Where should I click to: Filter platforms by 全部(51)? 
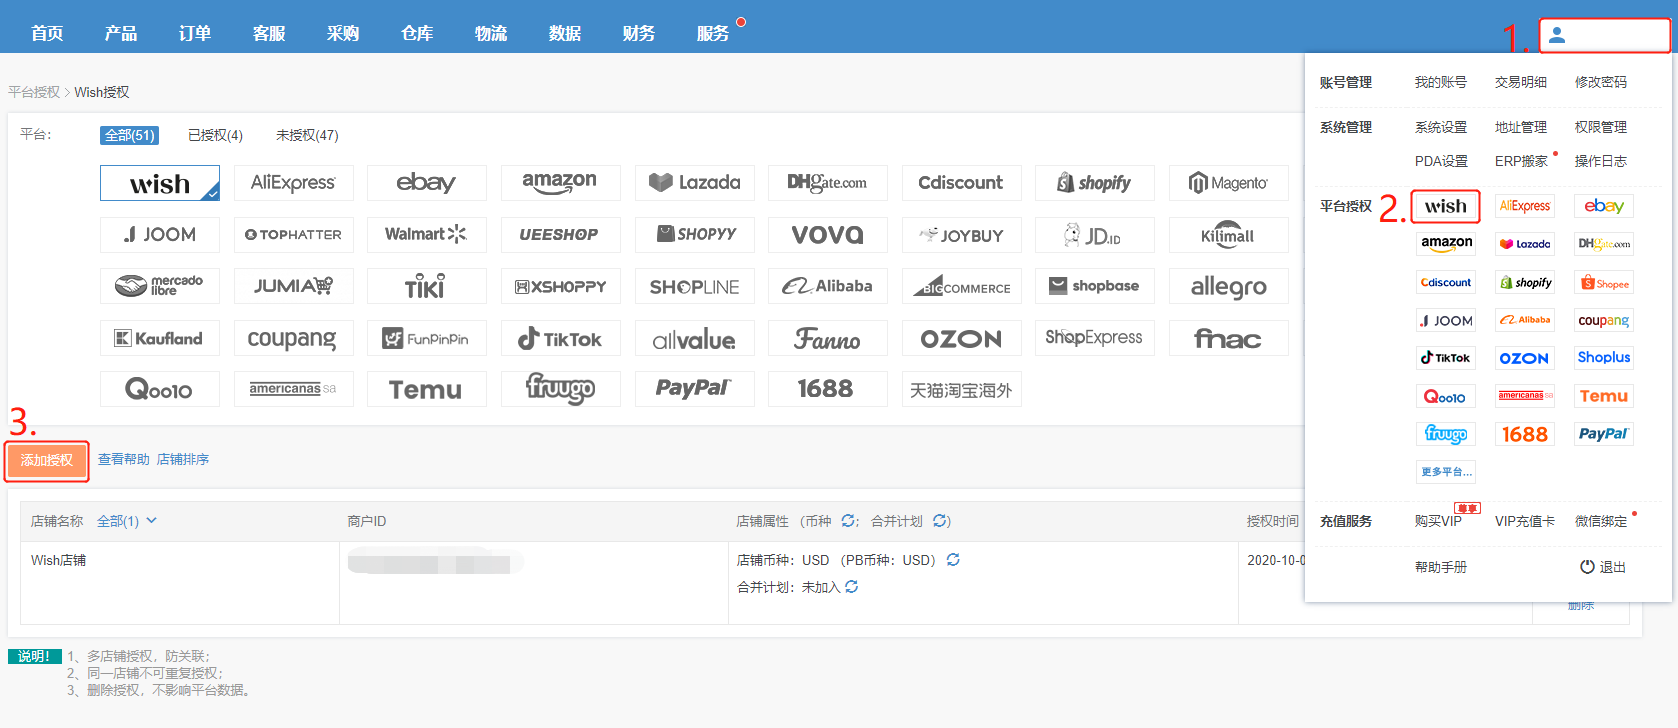[130, 135]
